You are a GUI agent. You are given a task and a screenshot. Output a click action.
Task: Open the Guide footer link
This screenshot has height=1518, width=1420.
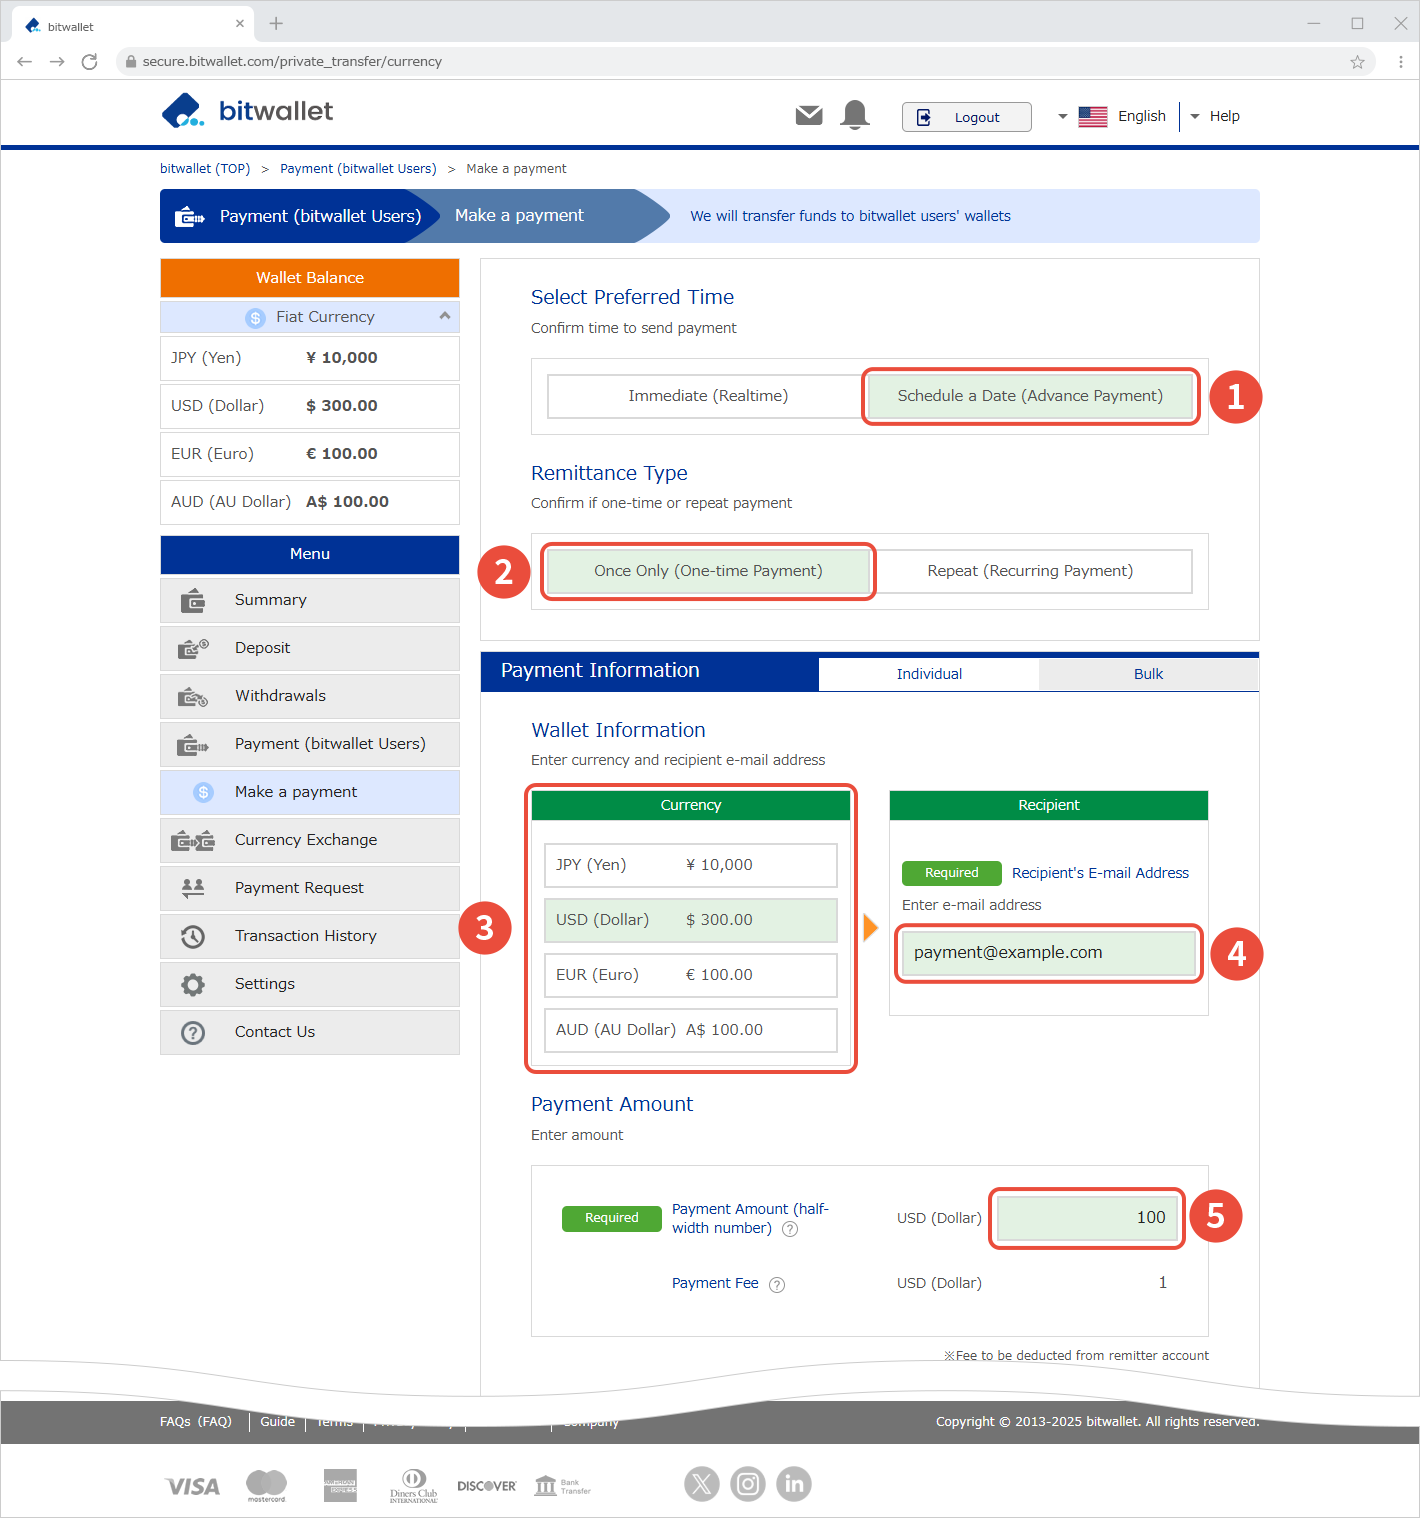point(278,1421)
